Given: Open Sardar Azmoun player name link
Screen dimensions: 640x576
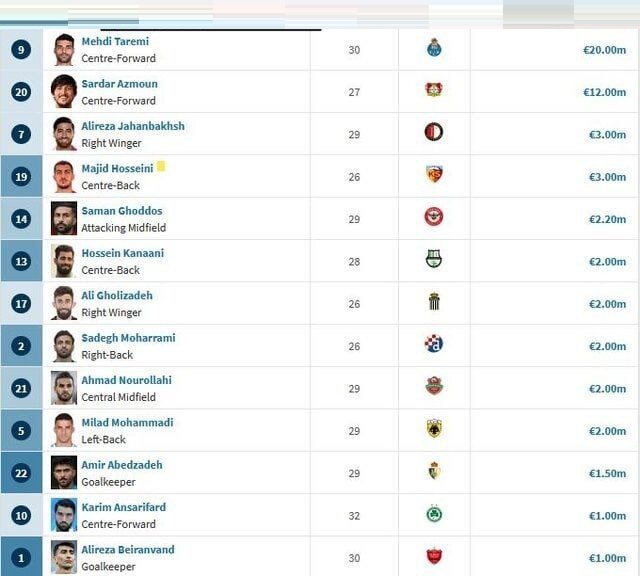Looking at the screenshot, I should tap(120, 84).
